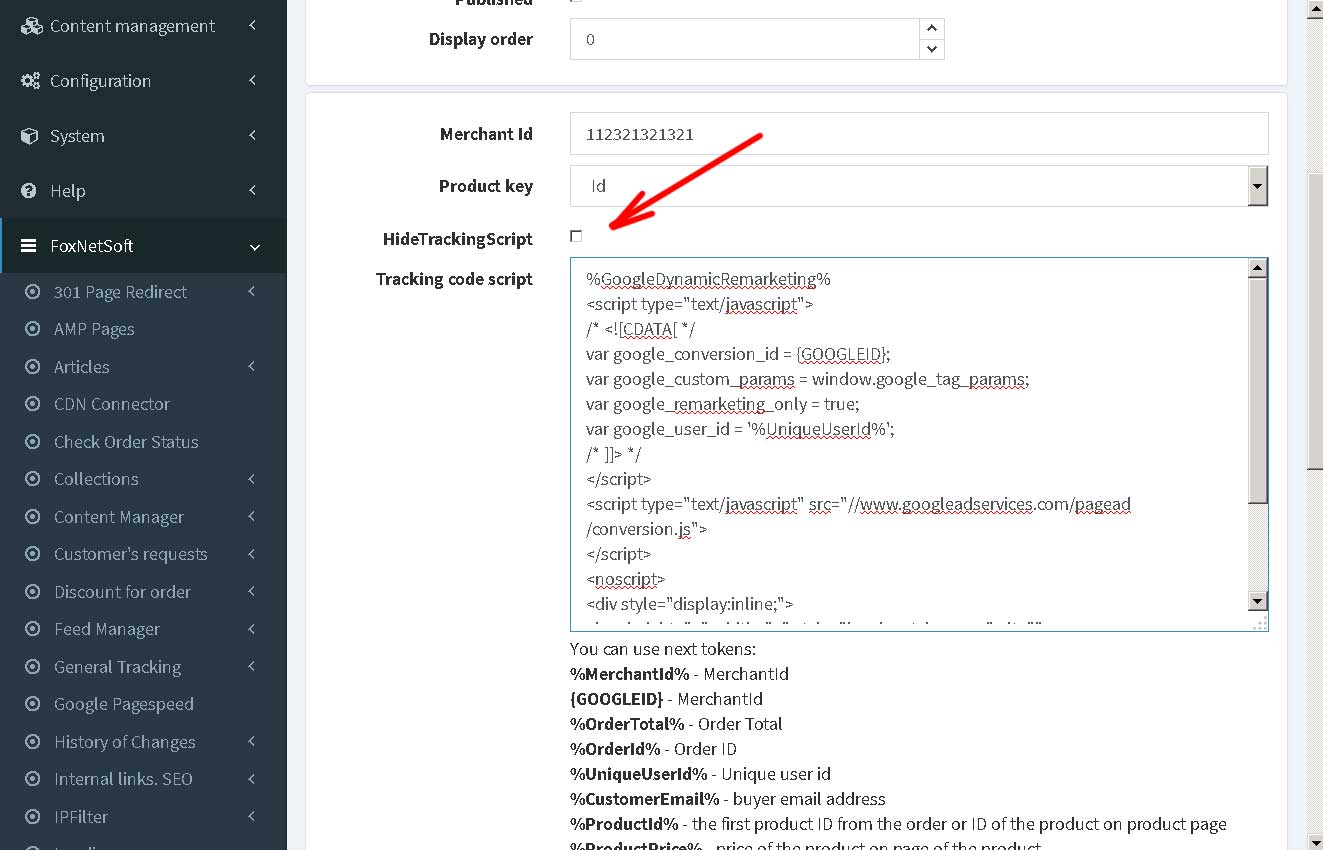Expand the Collections submenu chevron
Screen dimensions: 1323x850
[252, 478]
